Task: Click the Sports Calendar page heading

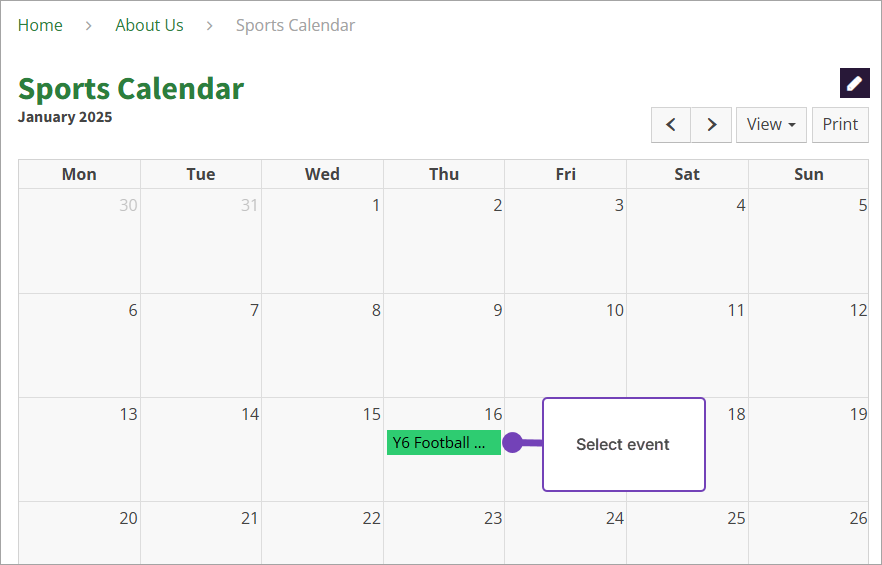Action: tap(131, 88)
